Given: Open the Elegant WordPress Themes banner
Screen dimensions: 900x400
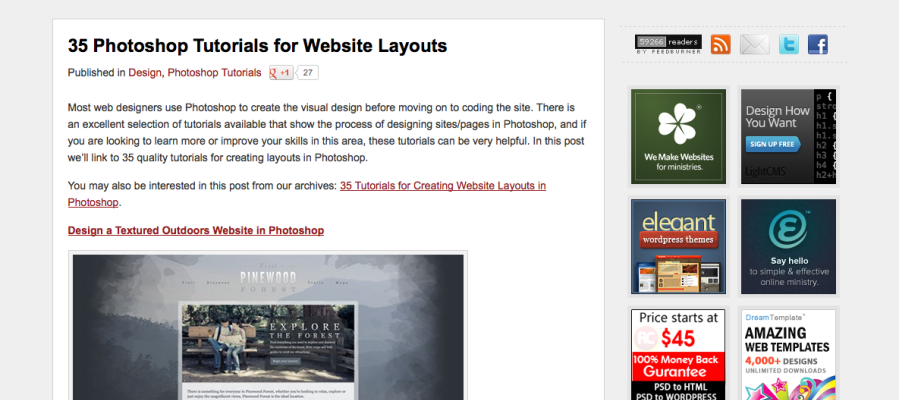Looking at the screenshot, I should coord(678,246).
